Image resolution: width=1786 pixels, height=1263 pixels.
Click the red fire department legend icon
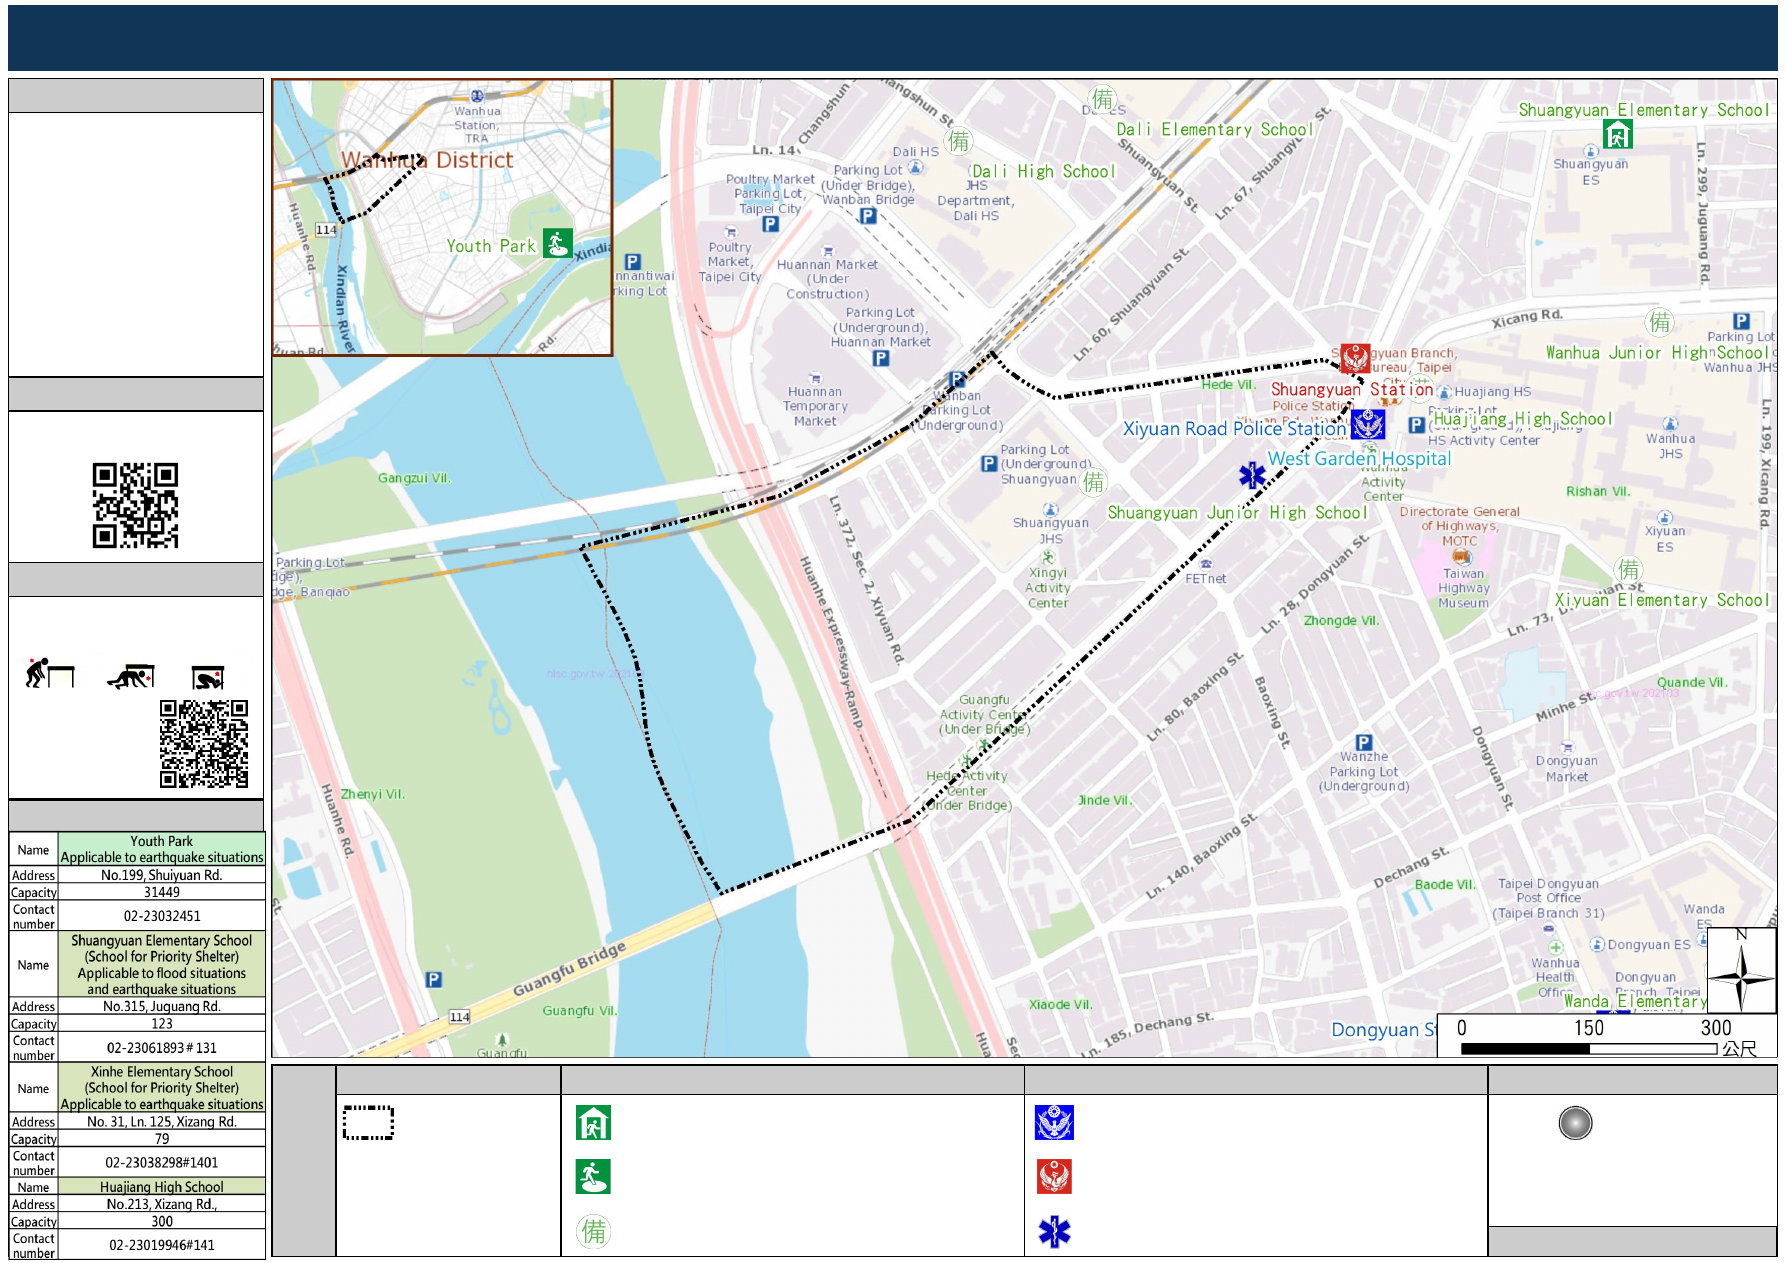point(1054,1177)
